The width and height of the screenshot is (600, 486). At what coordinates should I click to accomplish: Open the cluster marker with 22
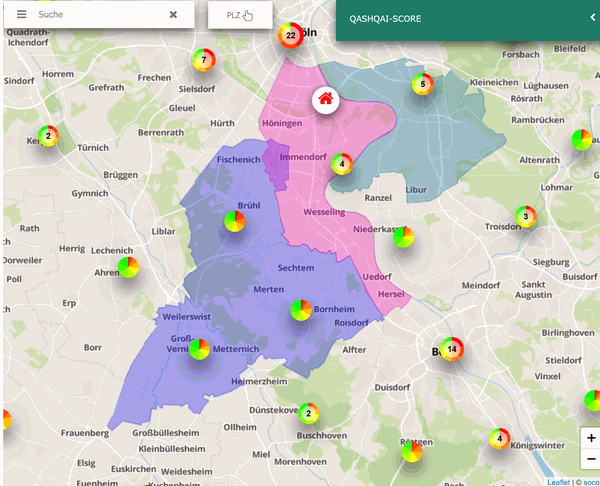coord(291,35)
